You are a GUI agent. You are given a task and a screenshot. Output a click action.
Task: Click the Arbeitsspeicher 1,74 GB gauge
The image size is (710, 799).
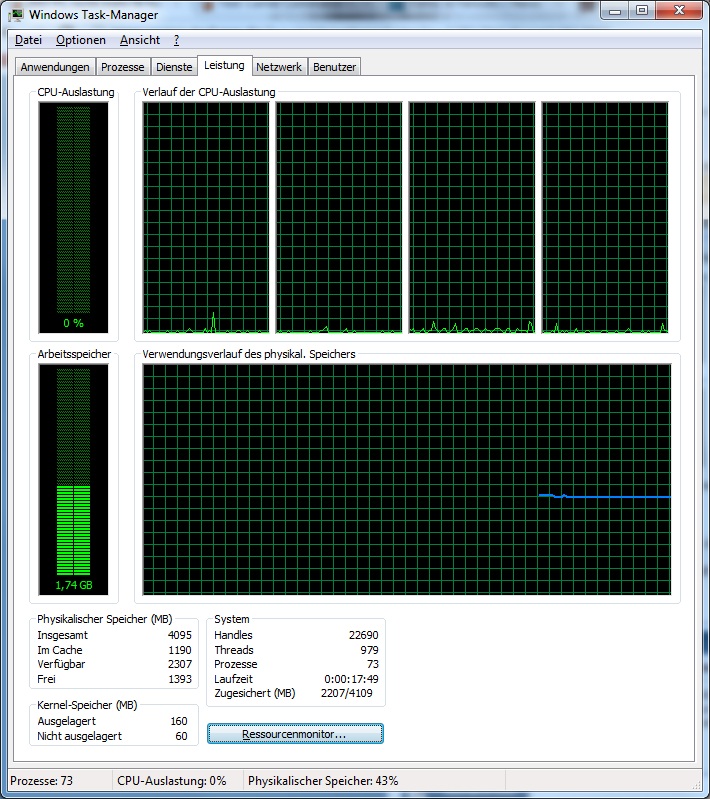tap(73, 480)
